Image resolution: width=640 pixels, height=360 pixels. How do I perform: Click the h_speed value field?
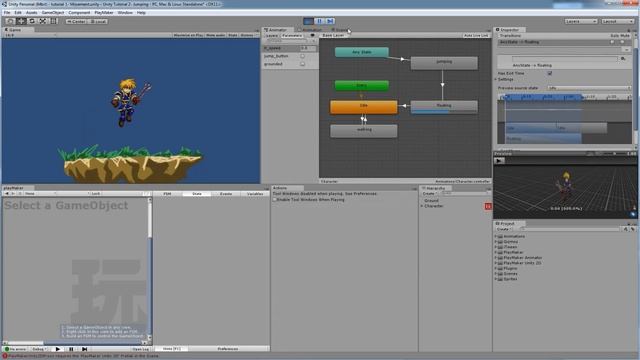(x=308, y=48)
